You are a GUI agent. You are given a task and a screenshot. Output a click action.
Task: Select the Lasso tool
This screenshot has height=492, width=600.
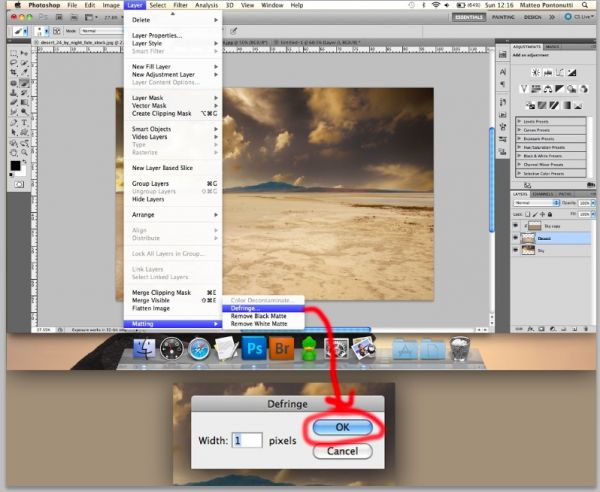[13, 62]
